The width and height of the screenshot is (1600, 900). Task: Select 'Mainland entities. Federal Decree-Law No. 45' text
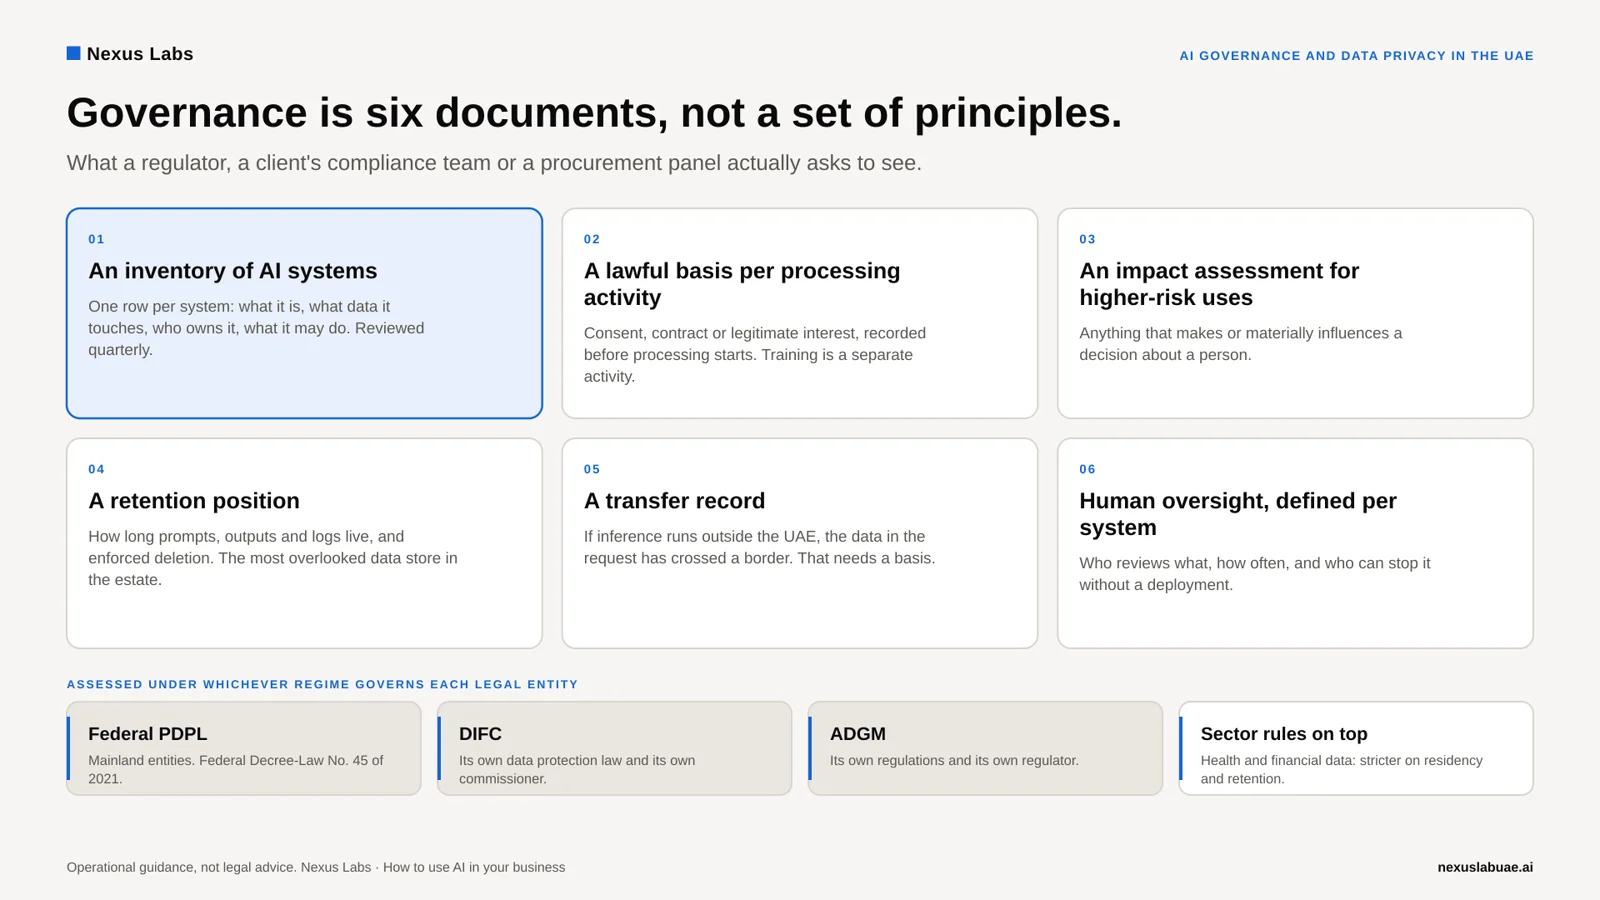pos(235,769)
